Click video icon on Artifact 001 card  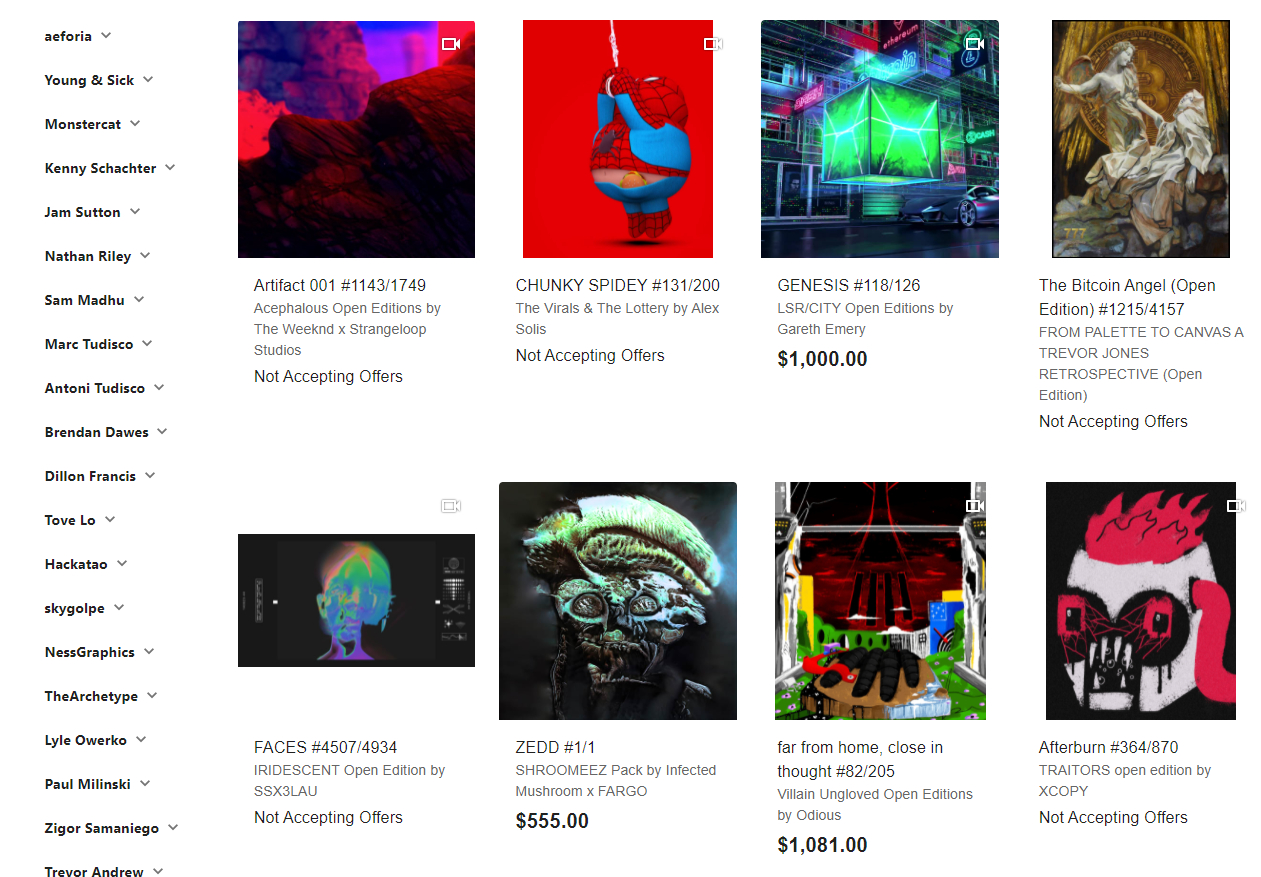451,44
